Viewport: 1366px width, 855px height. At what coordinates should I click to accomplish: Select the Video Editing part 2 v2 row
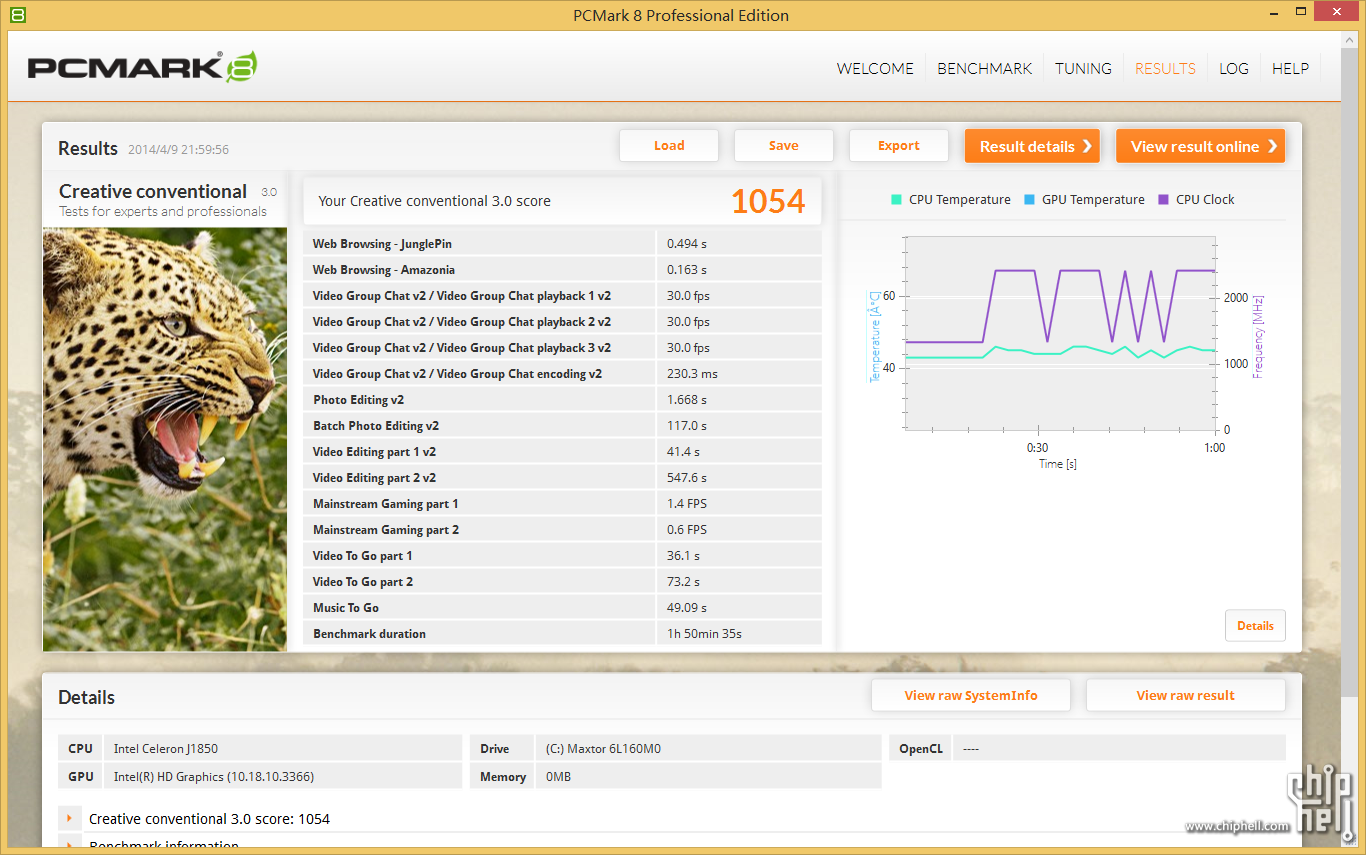[562, 478]
